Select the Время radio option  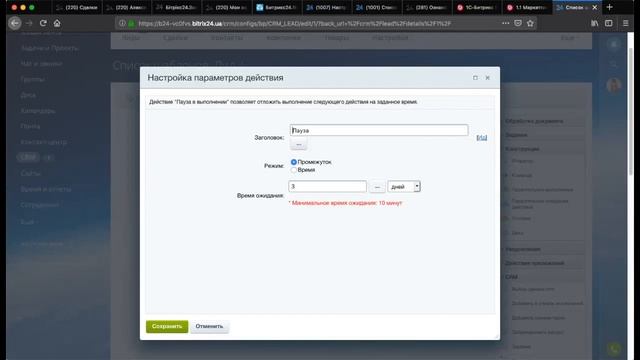[x=293, y=170]
